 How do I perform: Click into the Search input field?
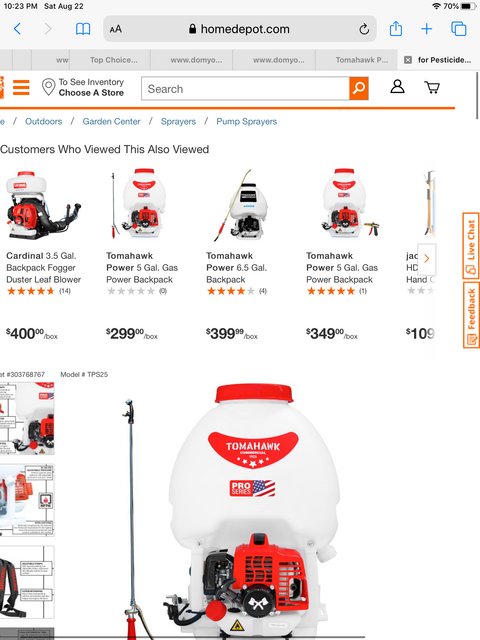click(245, 89)
